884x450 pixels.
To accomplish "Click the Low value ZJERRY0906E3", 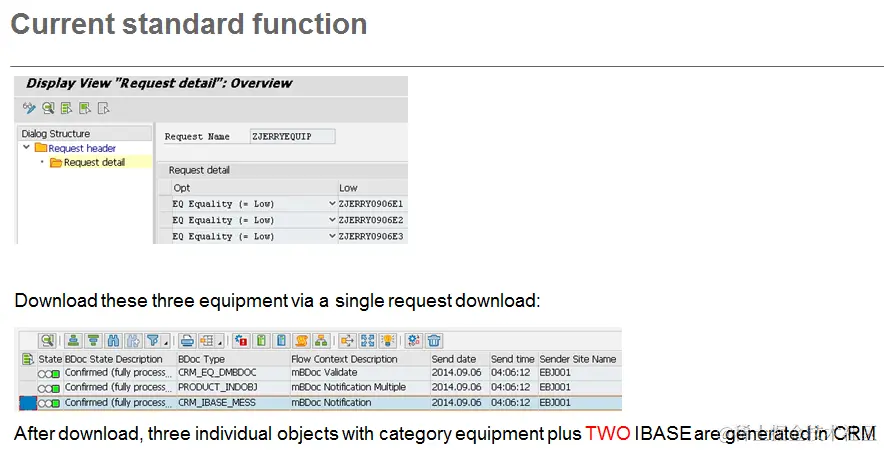I will 371,236.
